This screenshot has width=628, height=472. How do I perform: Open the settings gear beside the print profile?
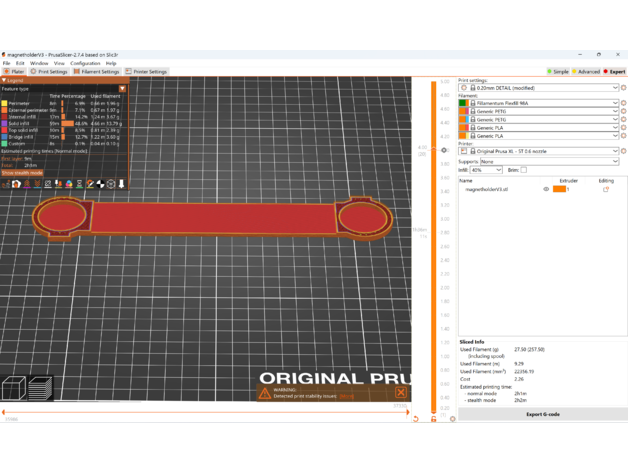623,88
